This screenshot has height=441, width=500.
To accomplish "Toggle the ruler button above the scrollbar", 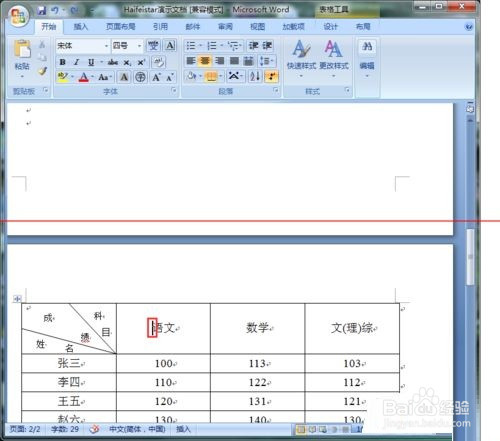I will pyautogui.click(x=470, y=109).
